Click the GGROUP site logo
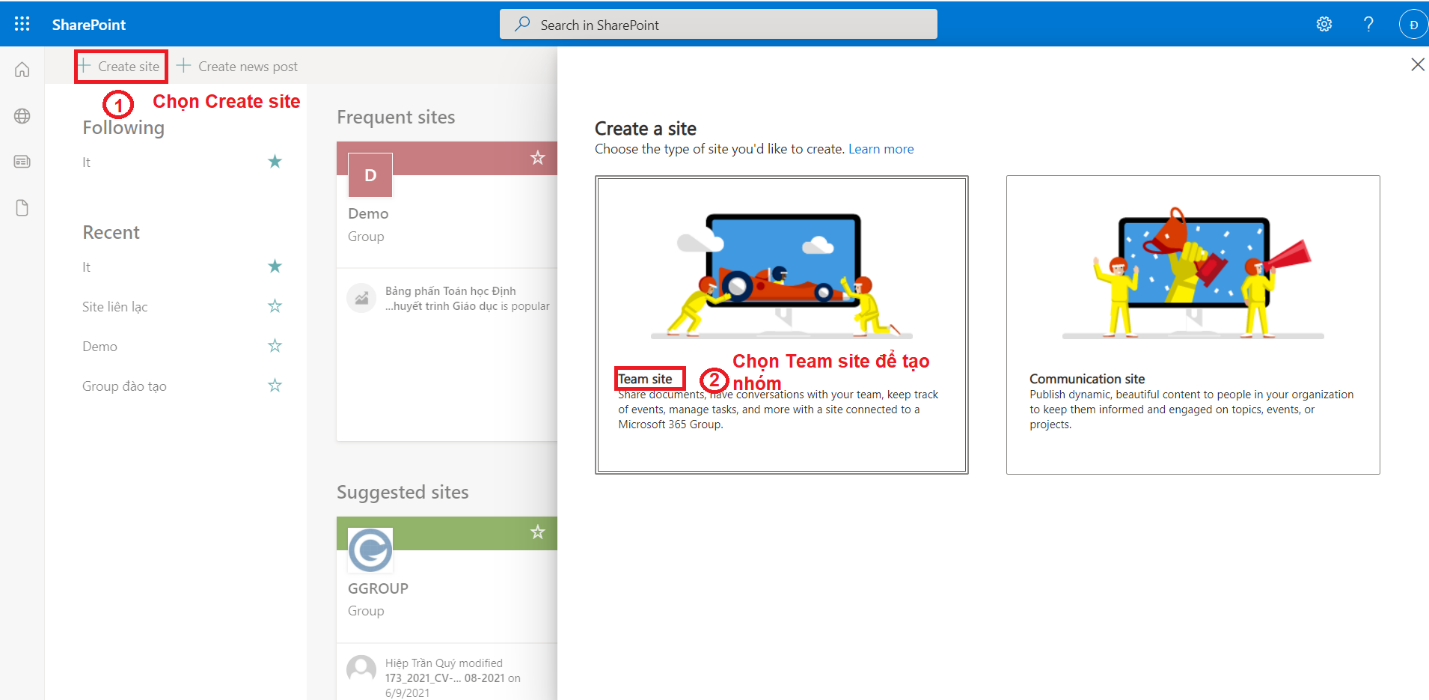The image size is (1429, 700). click(x=370, y=550)
